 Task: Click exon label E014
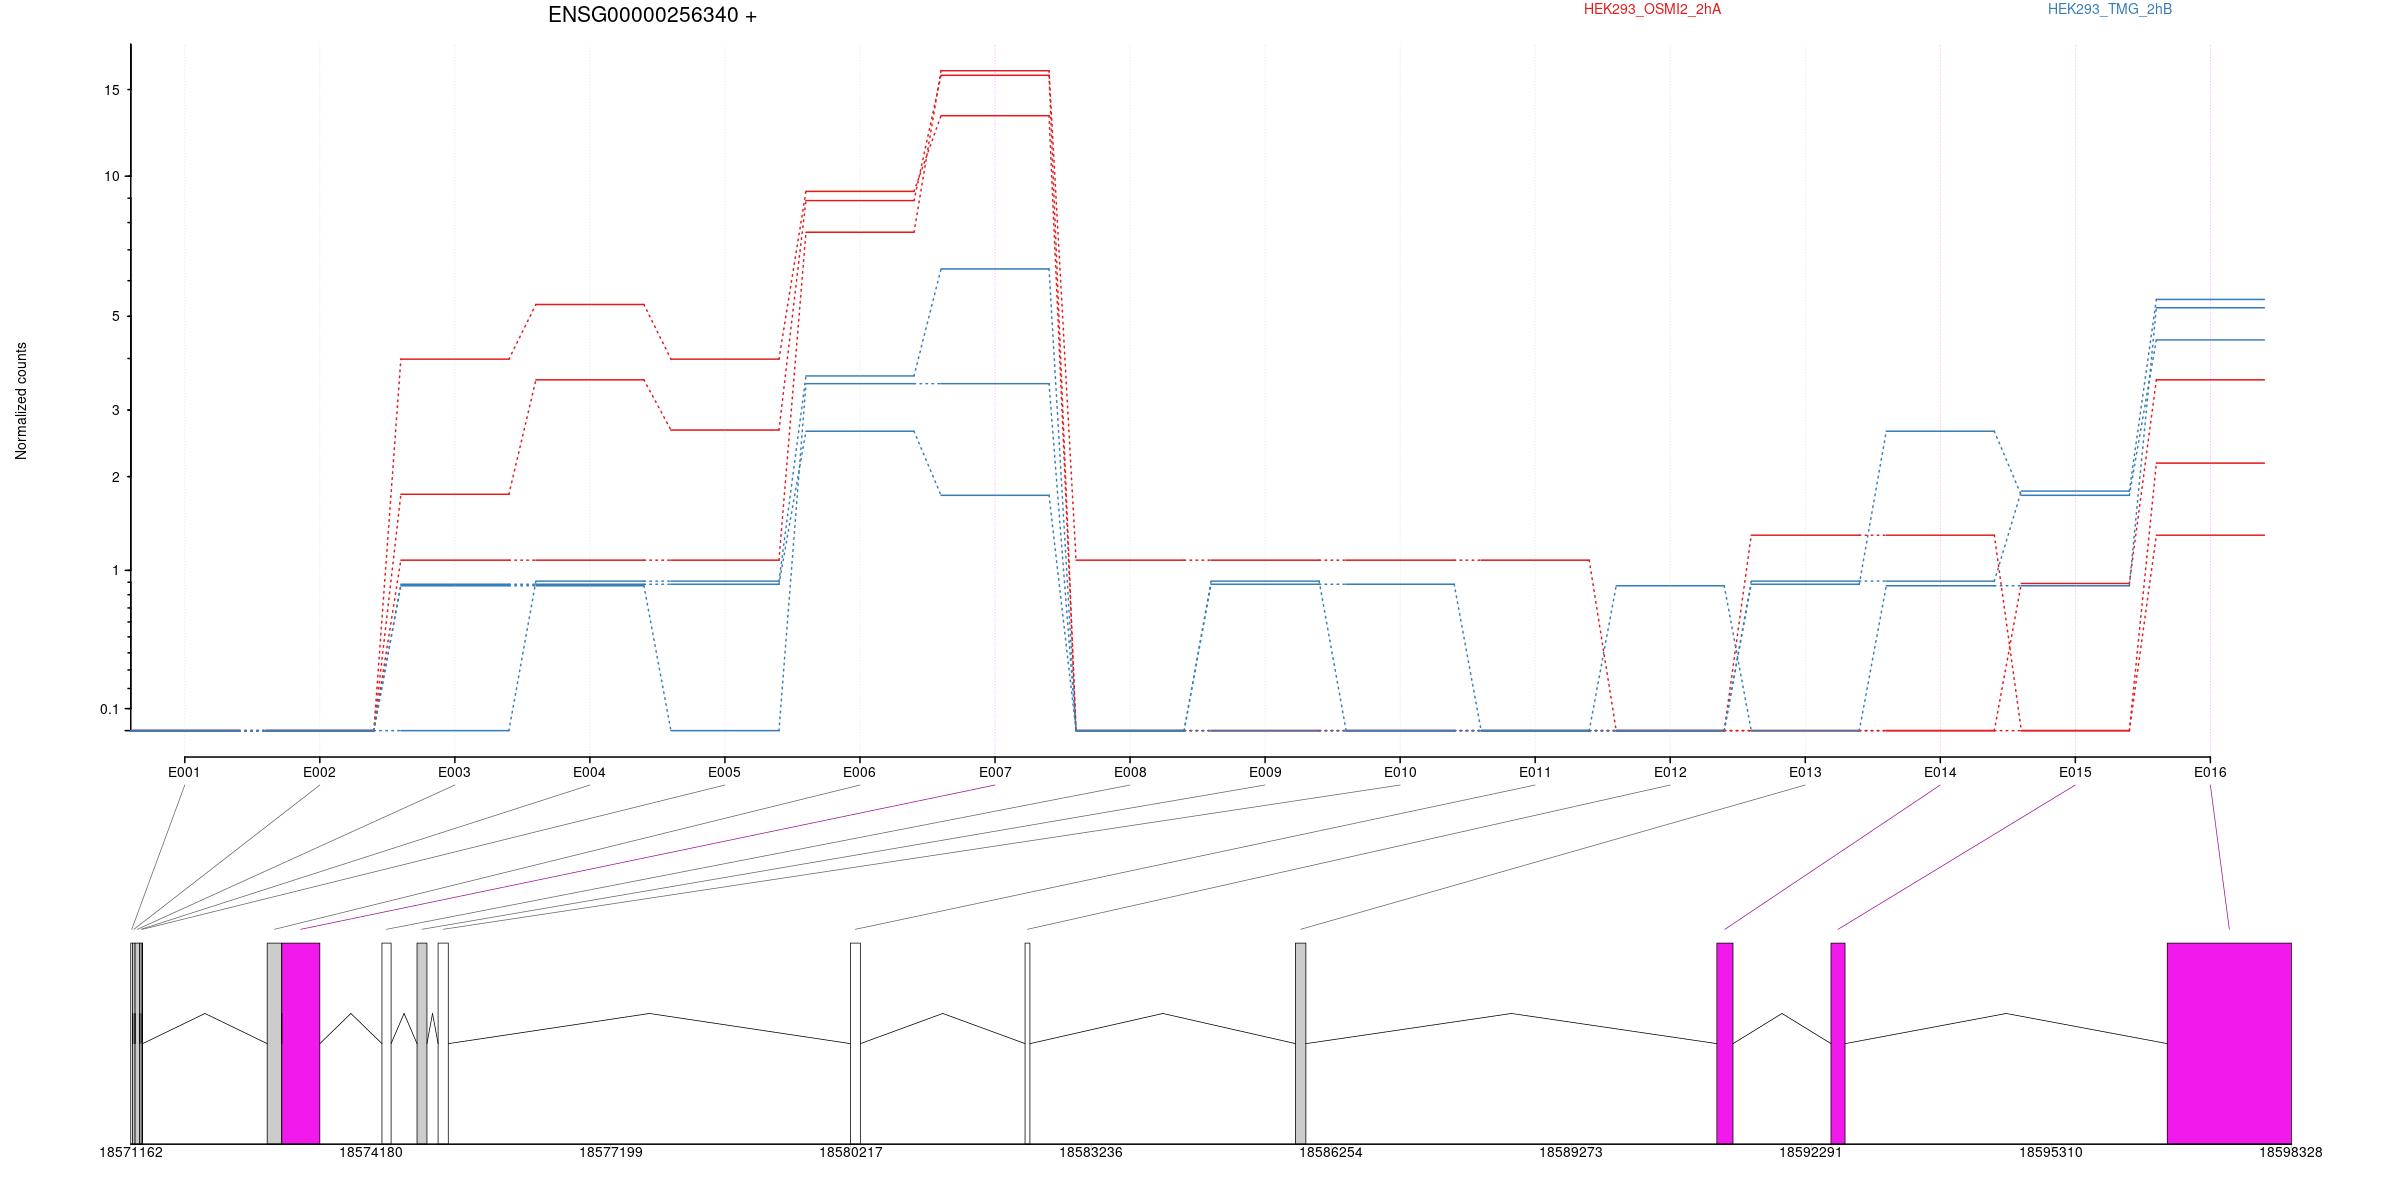(1940, 772)
